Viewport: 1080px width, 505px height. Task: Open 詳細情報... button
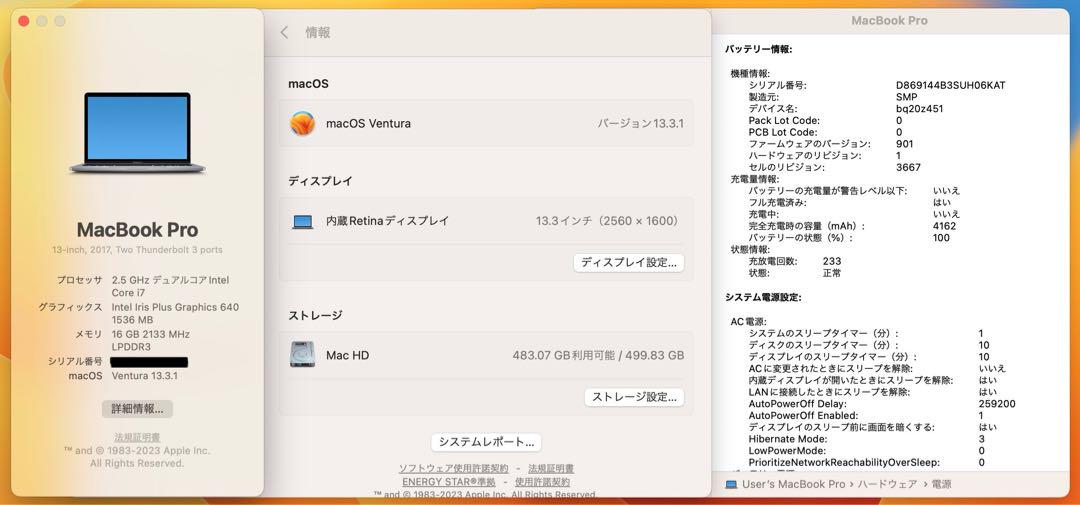pos(138,409)
